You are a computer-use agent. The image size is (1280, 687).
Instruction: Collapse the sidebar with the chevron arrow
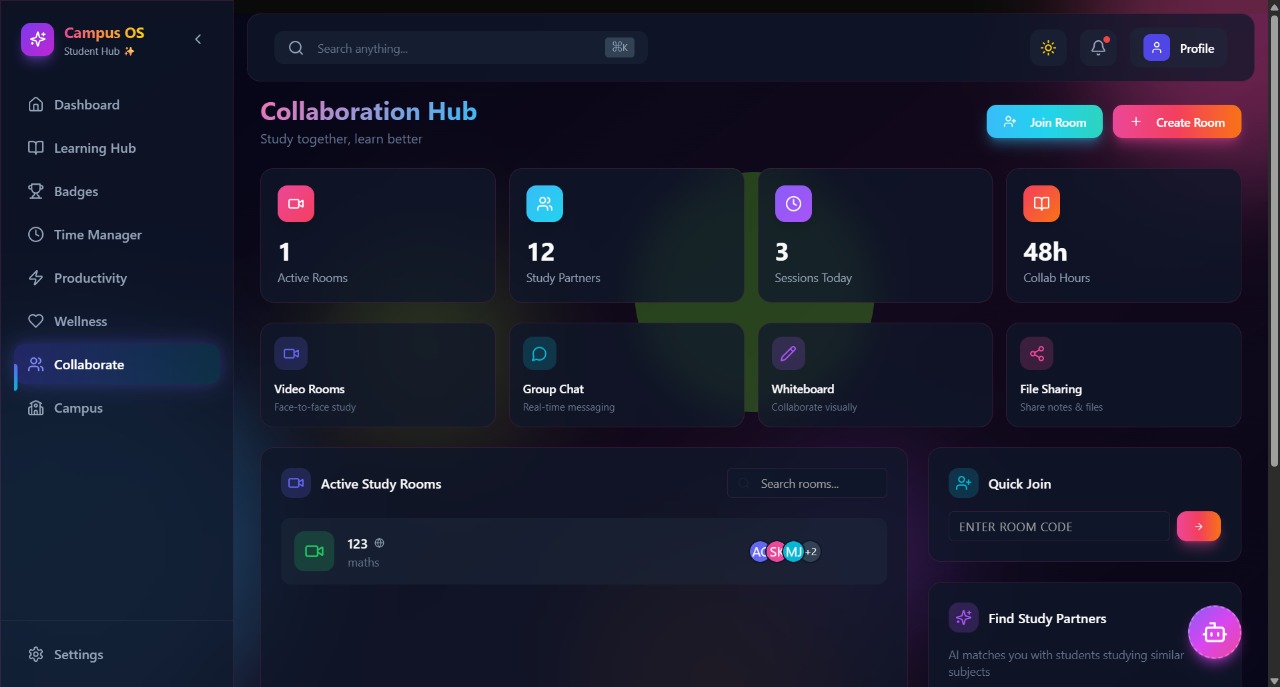coord(198,39)
